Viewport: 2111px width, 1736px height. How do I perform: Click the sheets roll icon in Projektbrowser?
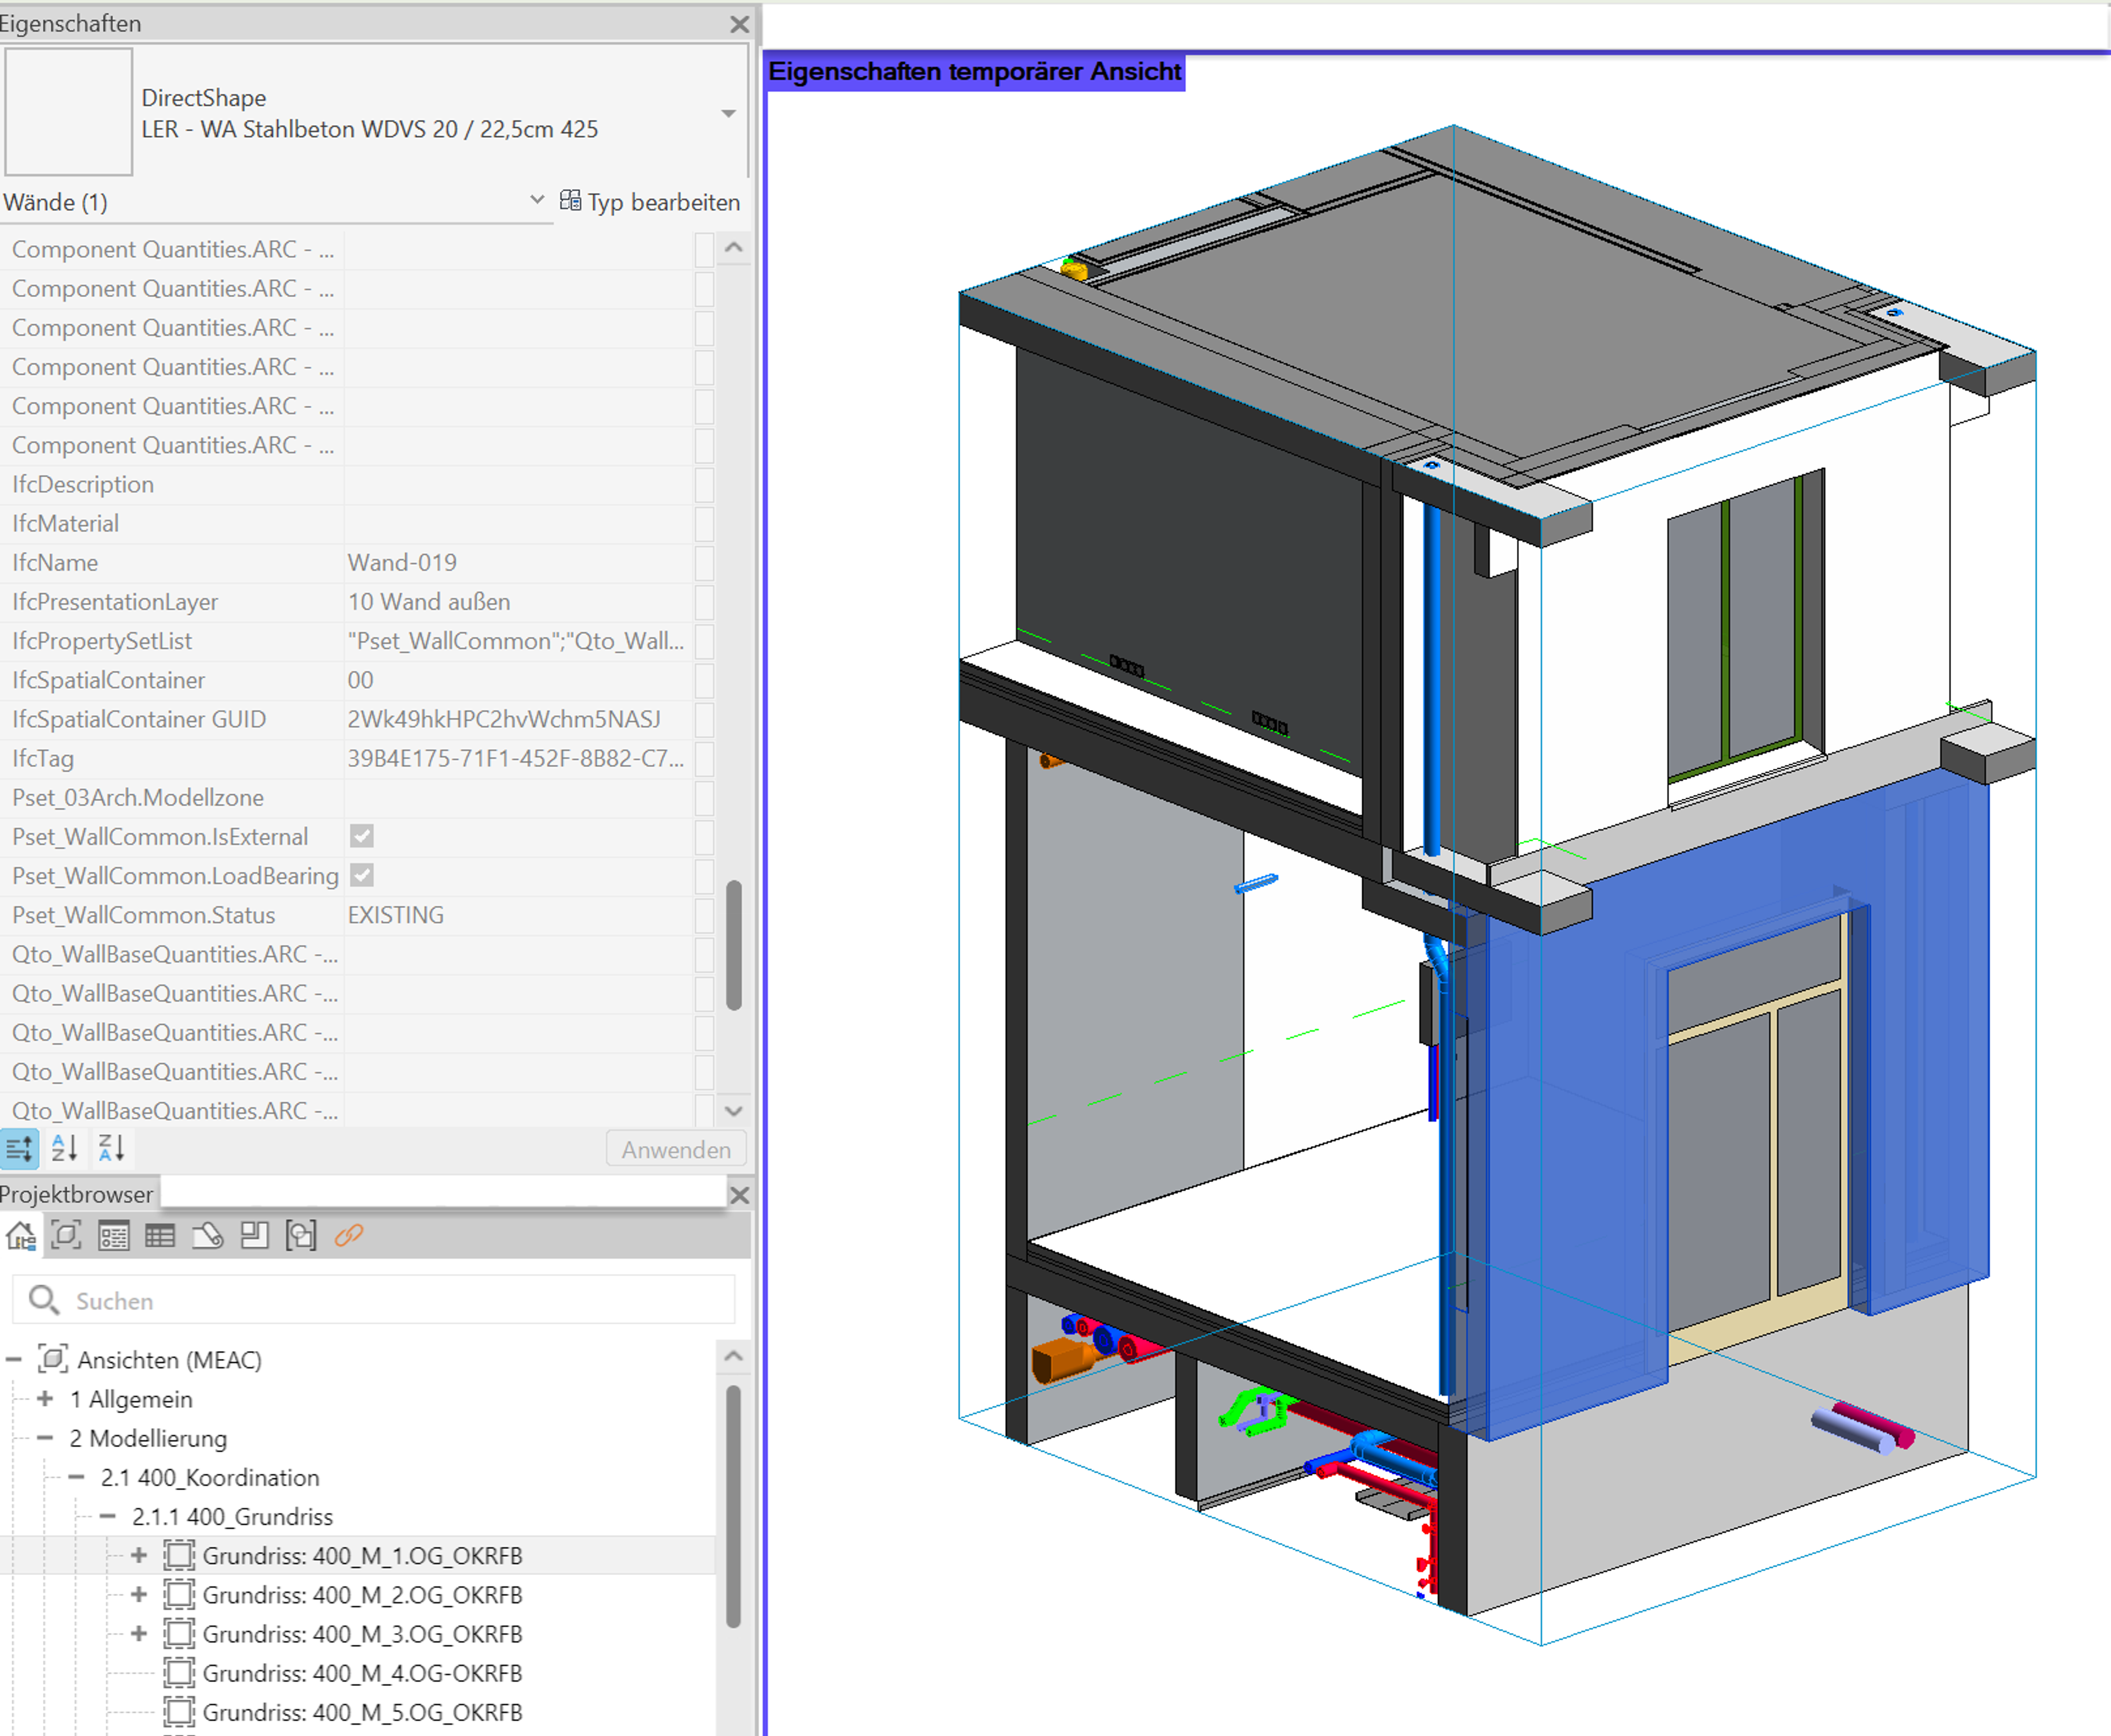[207, 1235]
